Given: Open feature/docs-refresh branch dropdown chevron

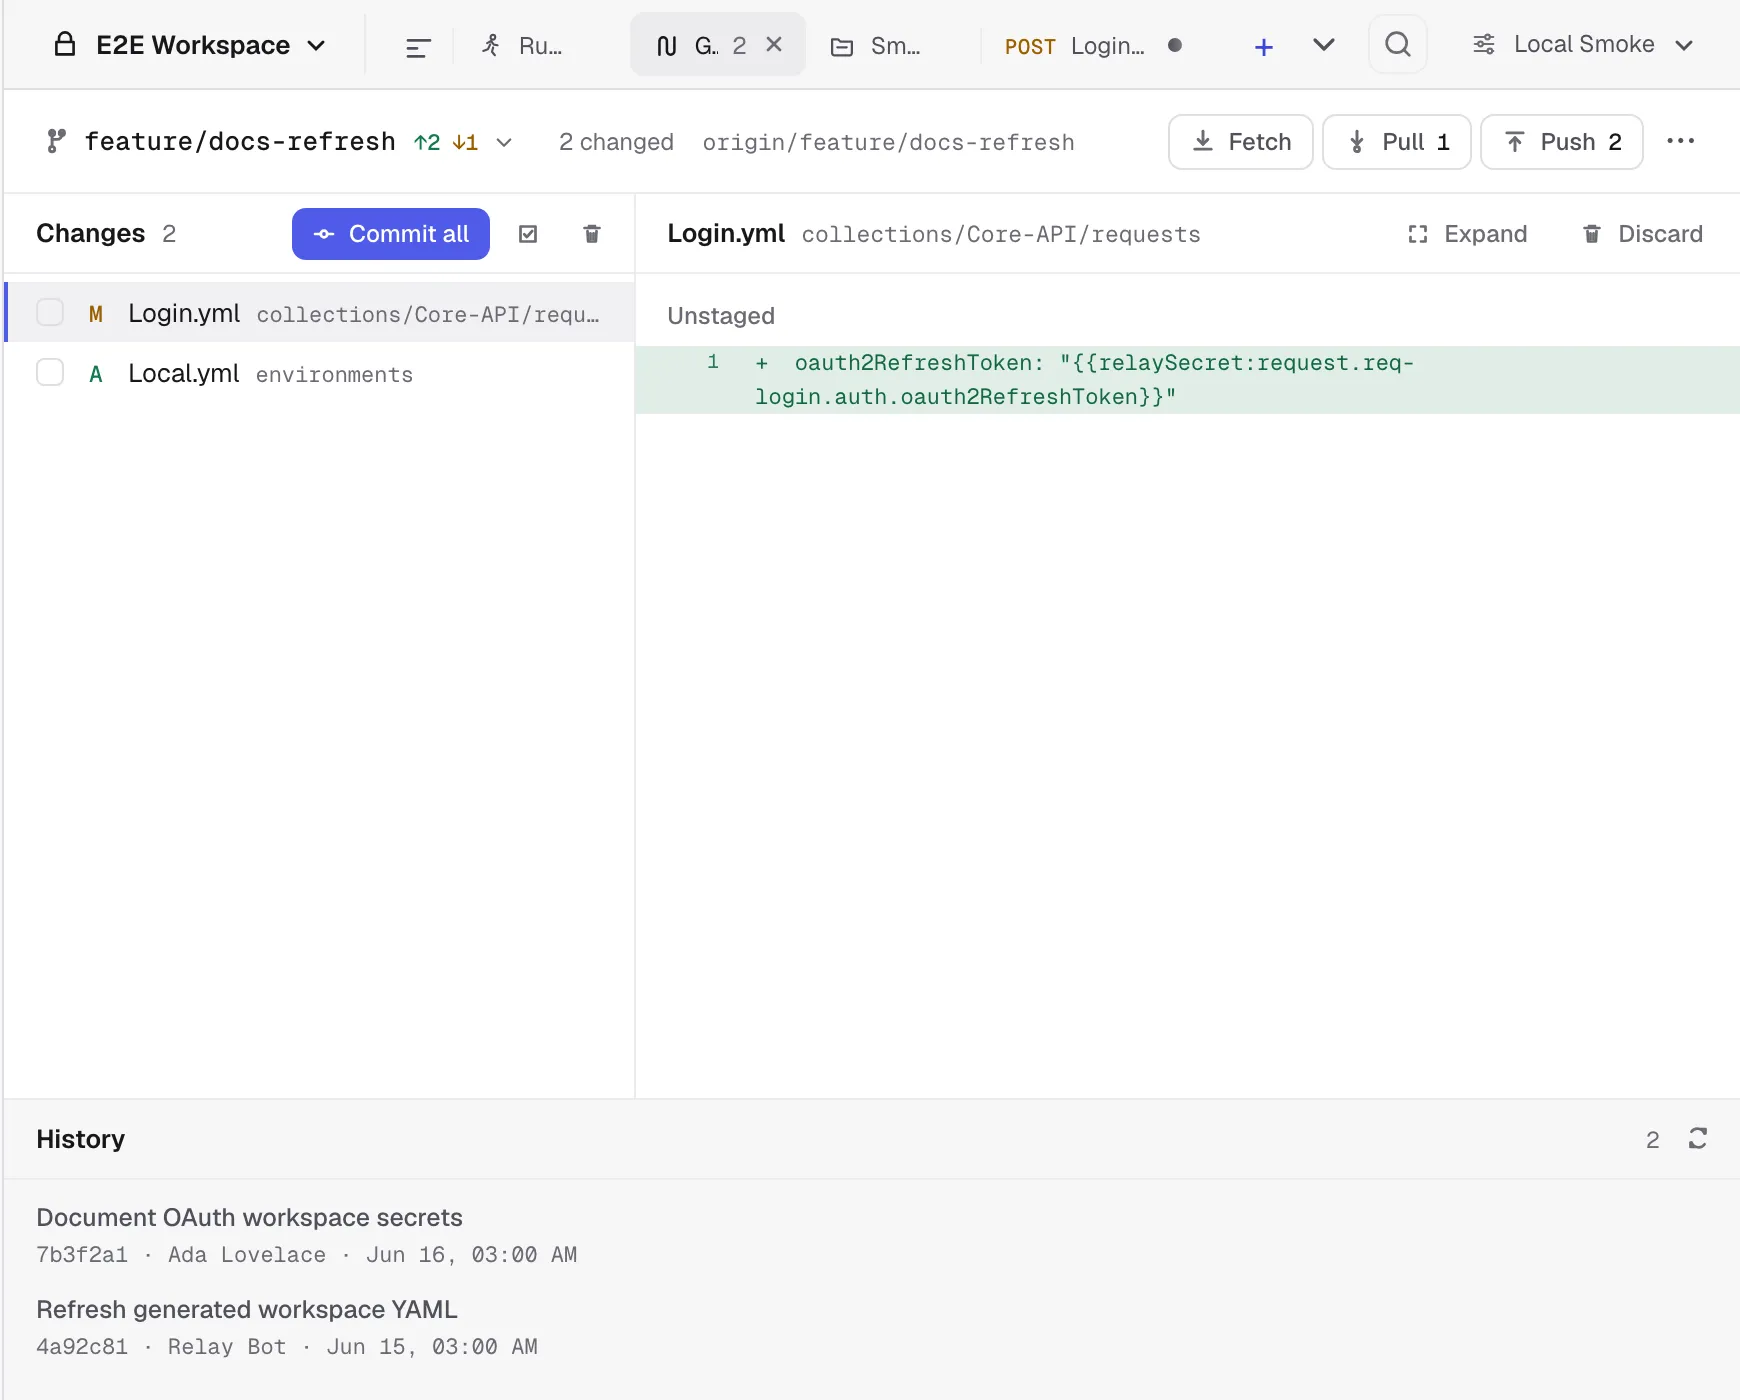Looking at the screenshot, I should 505,142.
